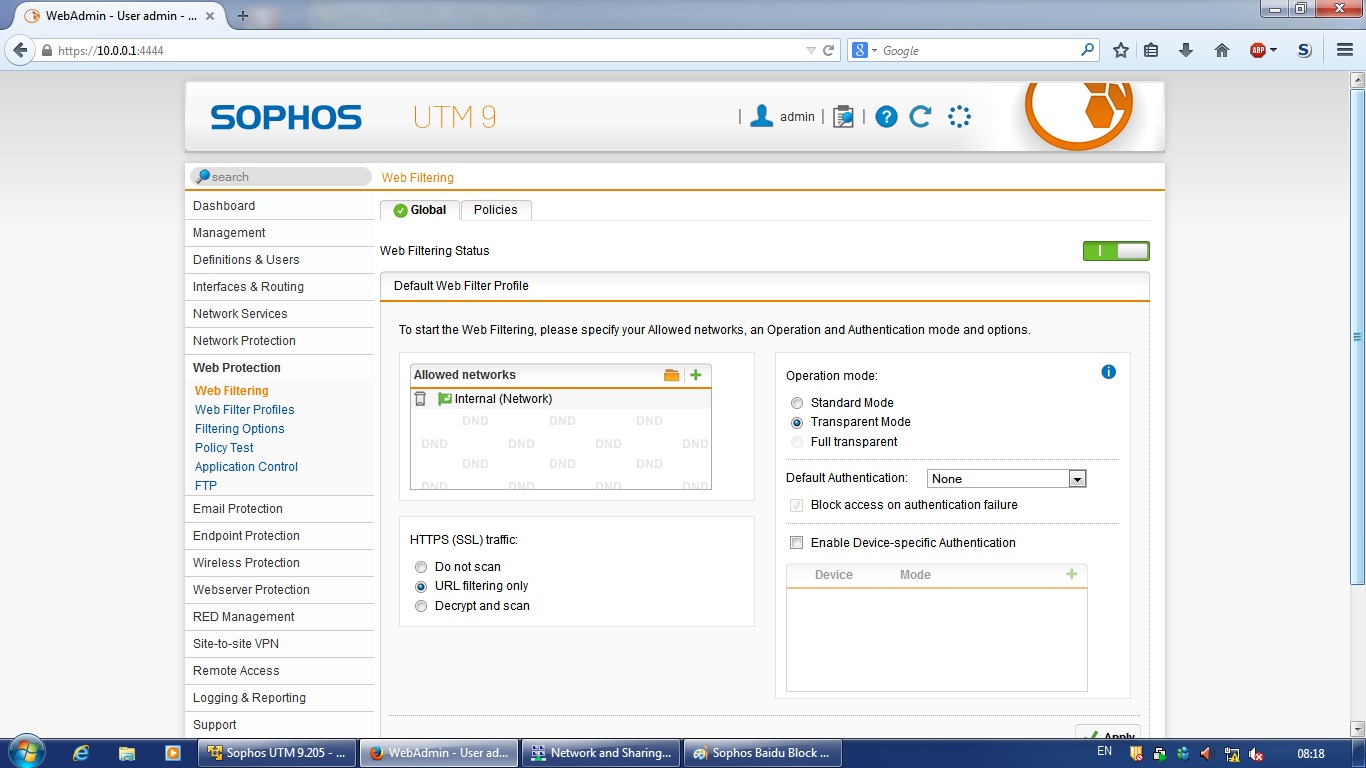Reload page via address bar refresh icon

click(x=829, y=50)
